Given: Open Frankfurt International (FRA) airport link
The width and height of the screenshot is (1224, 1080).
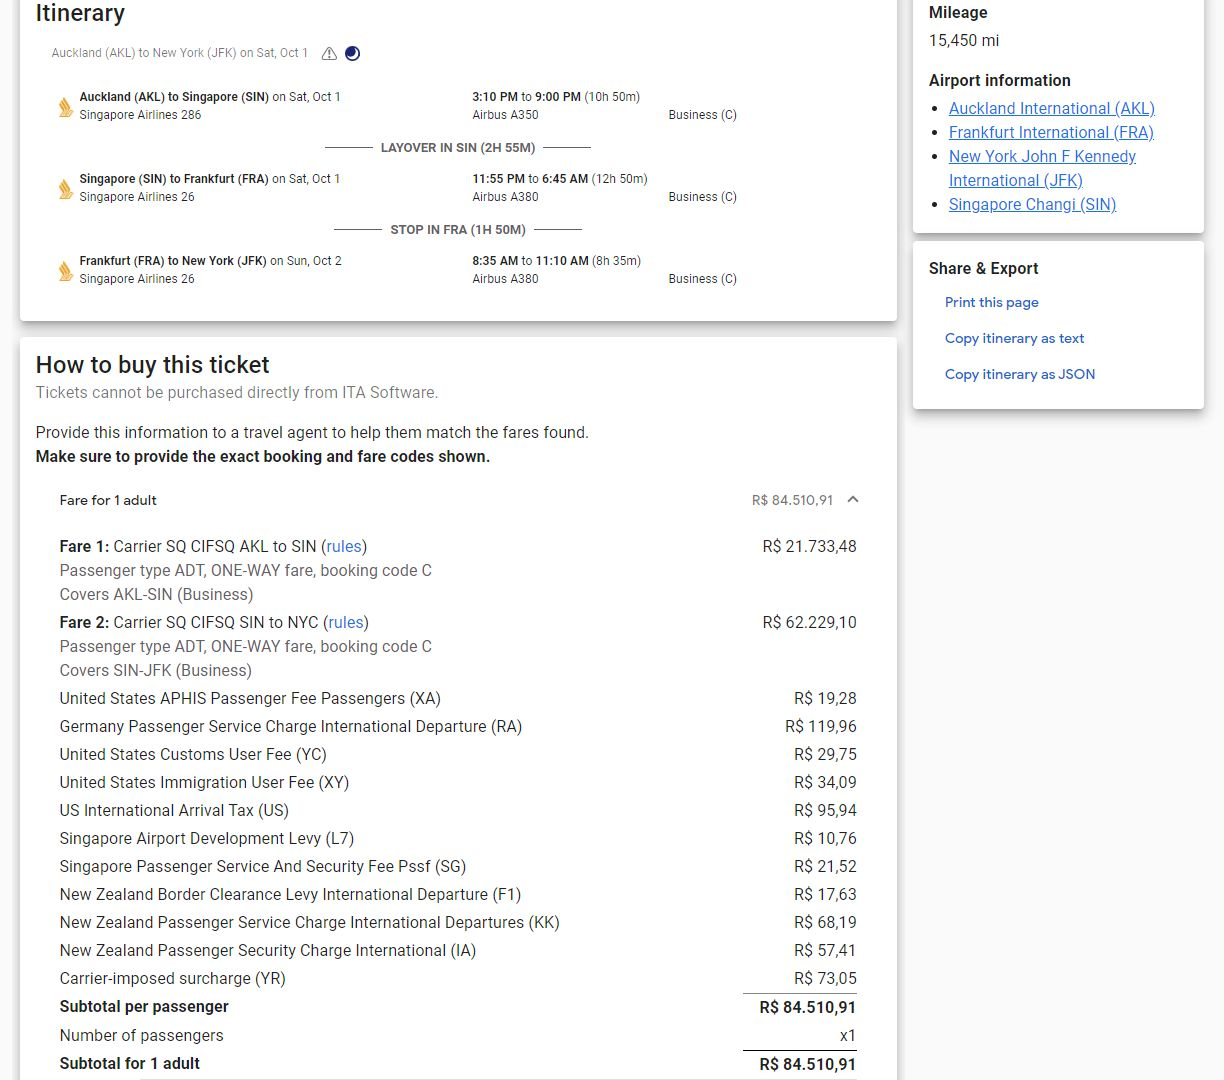Looking at the screenshot, I should click(x=1051, y=132).
